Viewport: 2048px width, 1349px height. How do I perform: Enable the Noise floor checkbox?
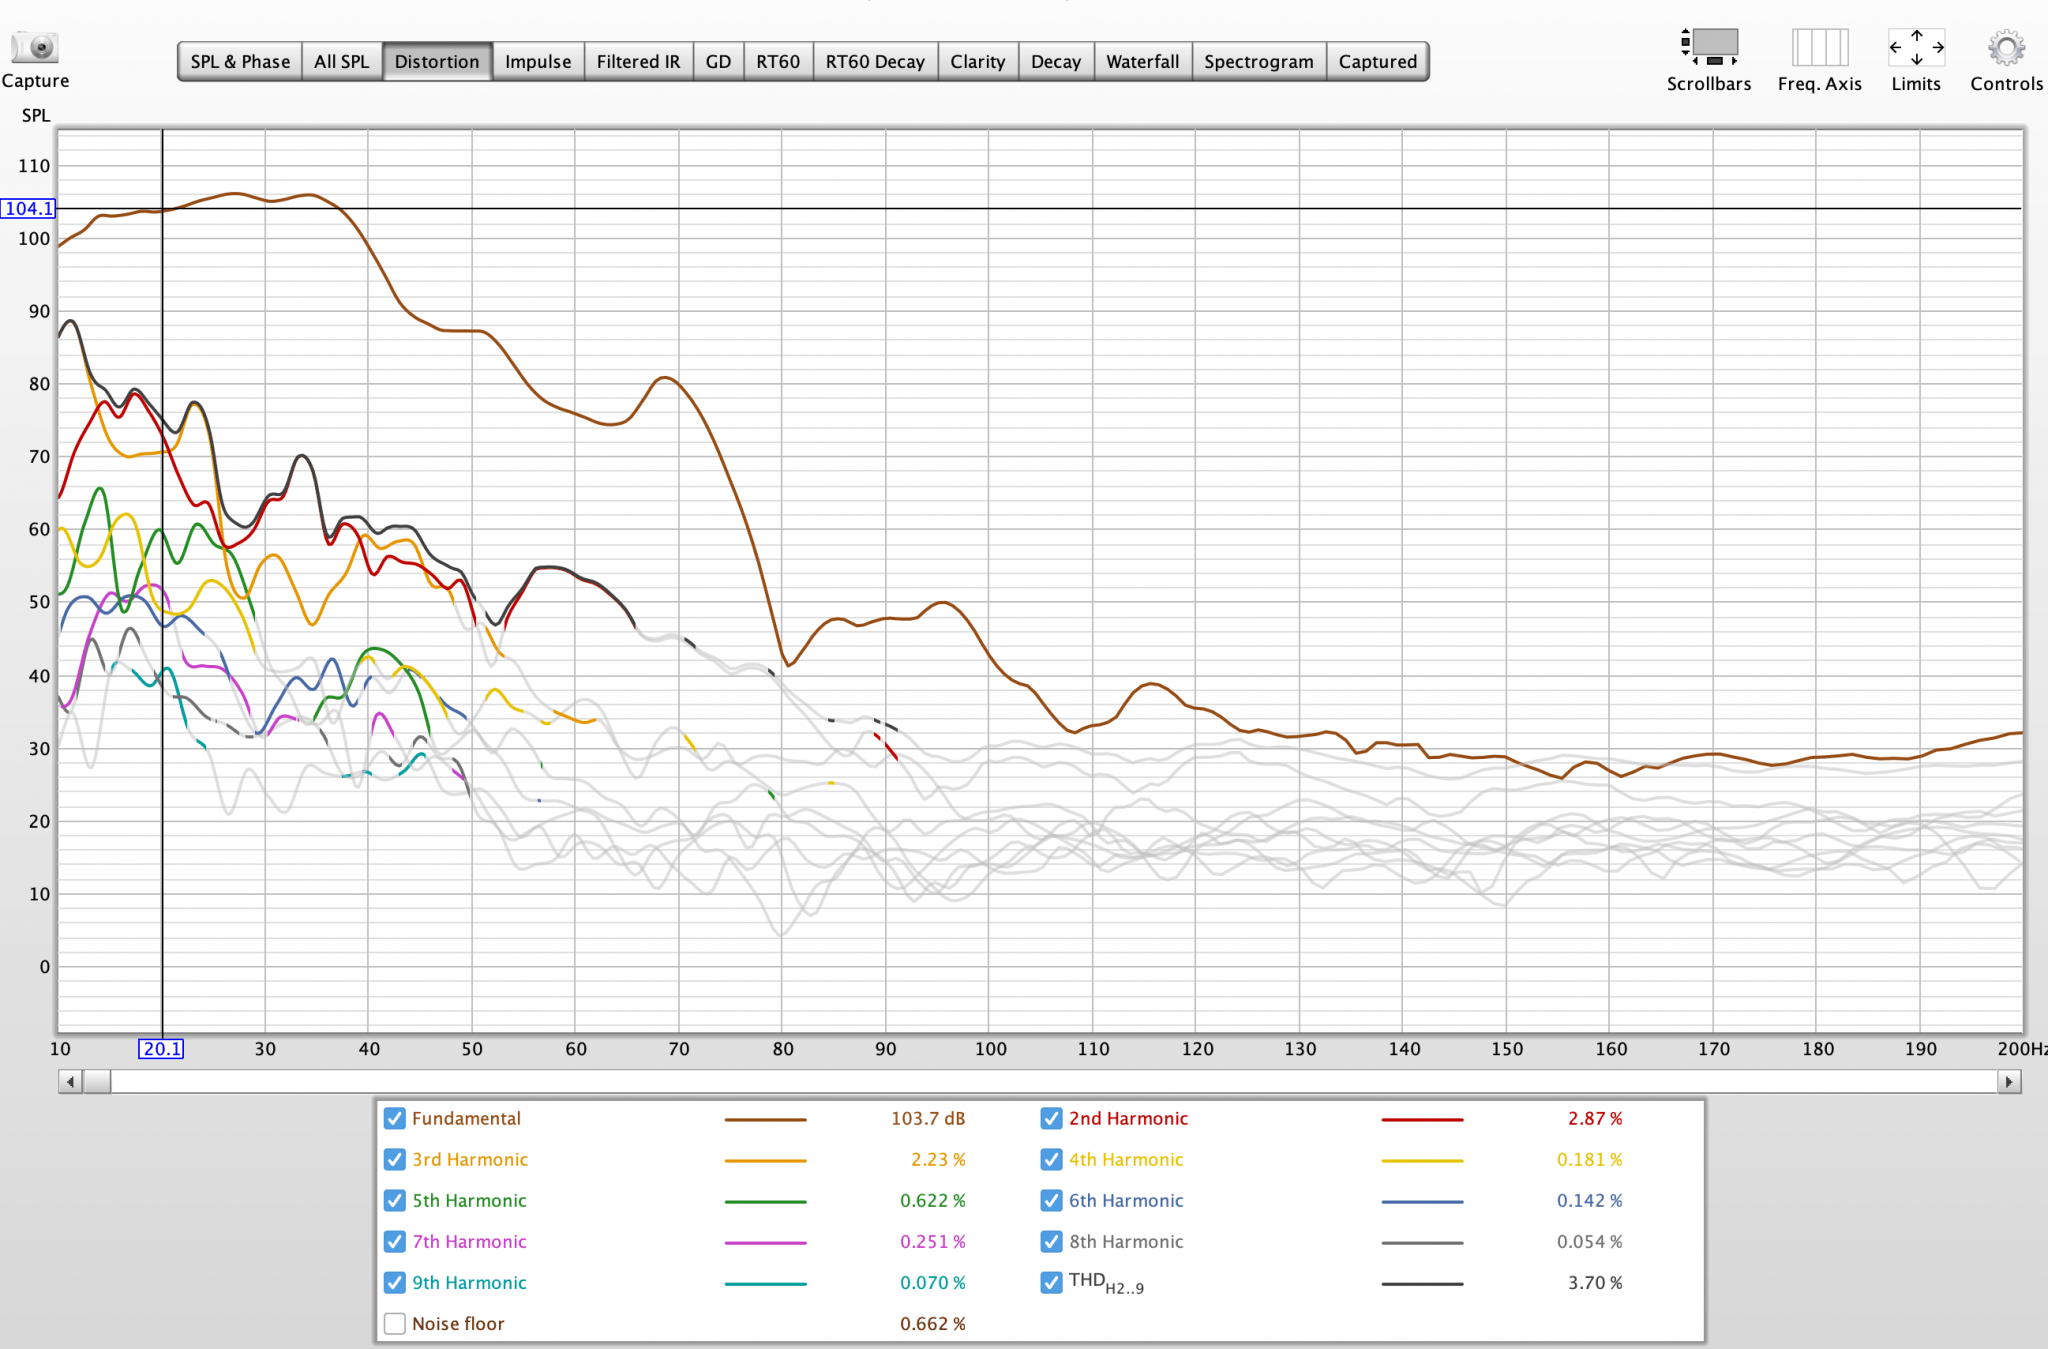[x=395, y=1323]
